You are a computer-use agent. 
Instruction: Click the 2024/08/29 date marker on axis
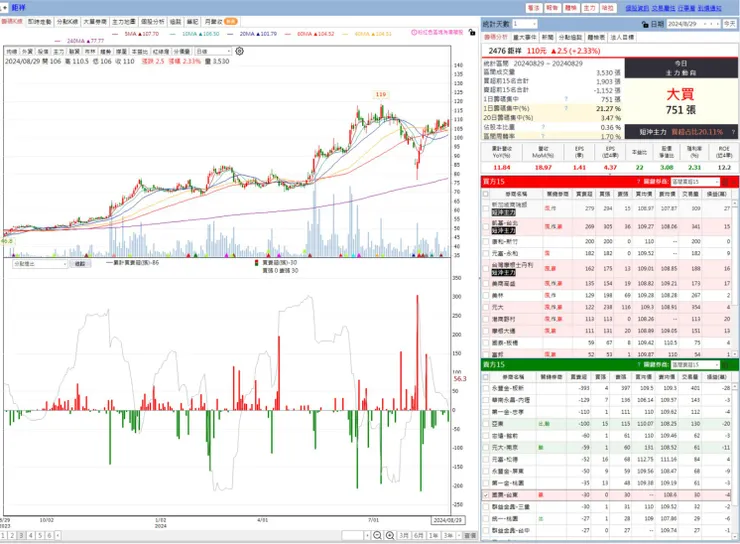pyautogui.click(x=448, y=520)
